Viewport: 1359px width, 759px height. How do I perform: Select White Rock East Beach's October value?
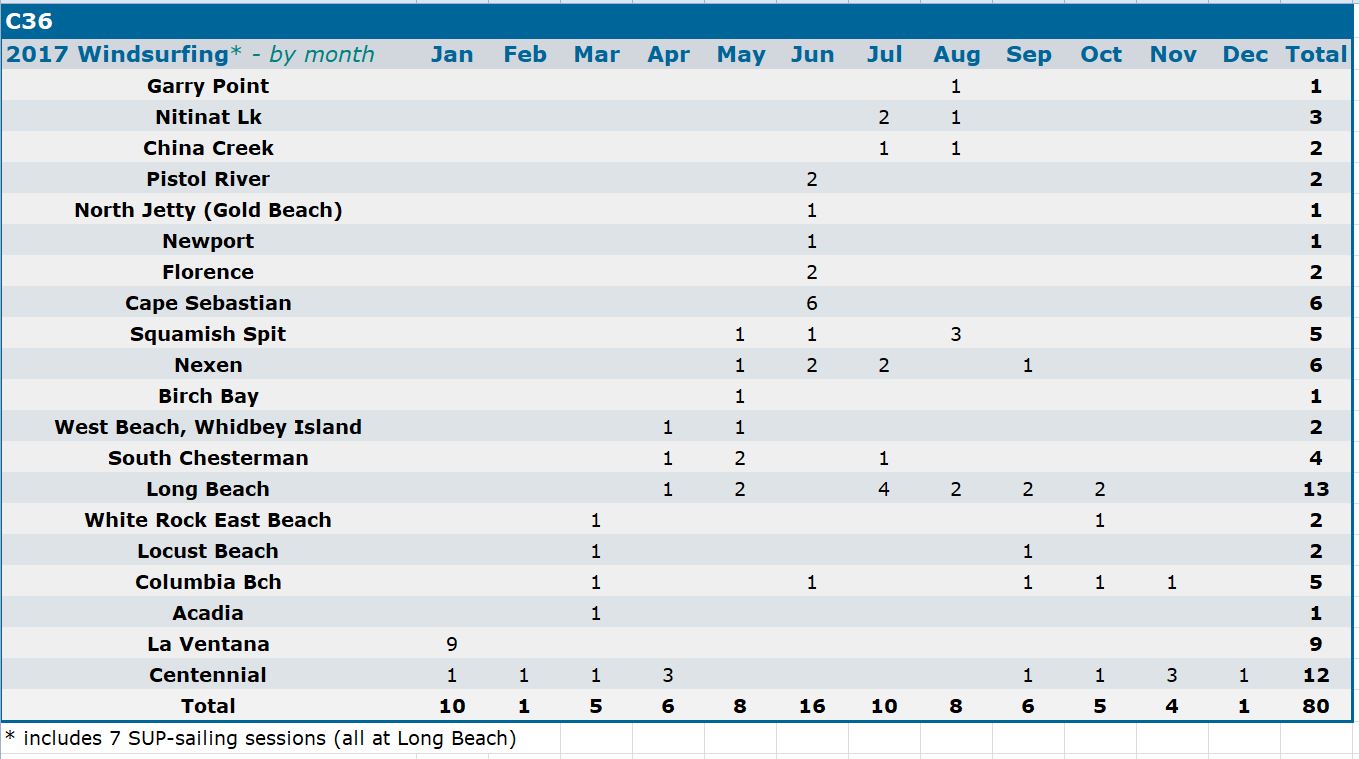[1100, 520]
